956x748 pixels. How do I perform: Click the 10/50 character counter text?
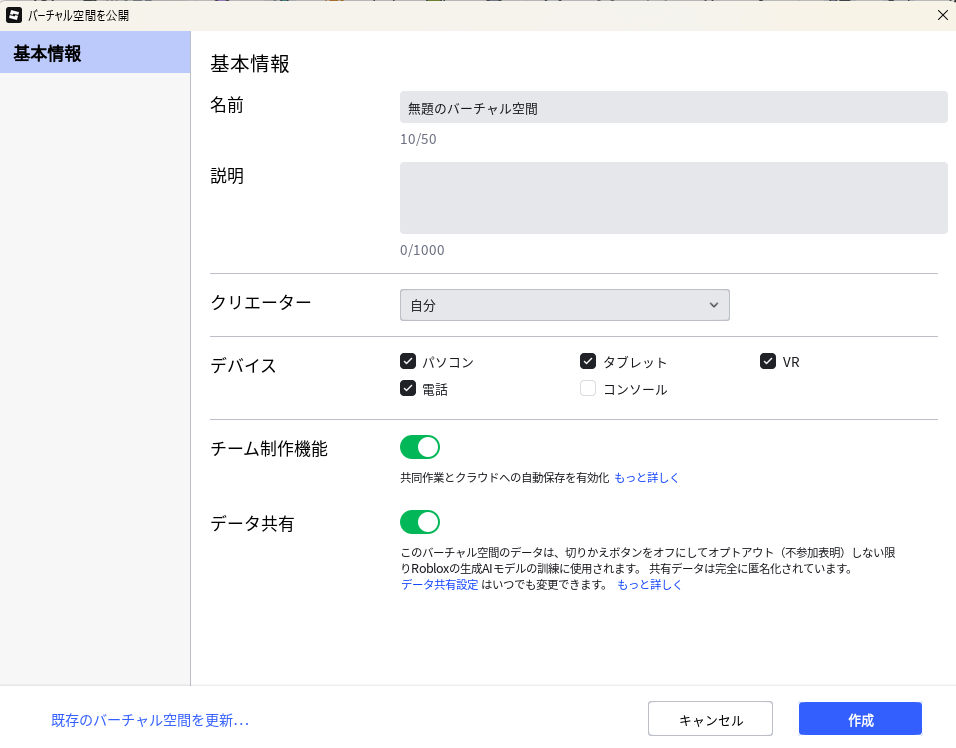(418, 139)
